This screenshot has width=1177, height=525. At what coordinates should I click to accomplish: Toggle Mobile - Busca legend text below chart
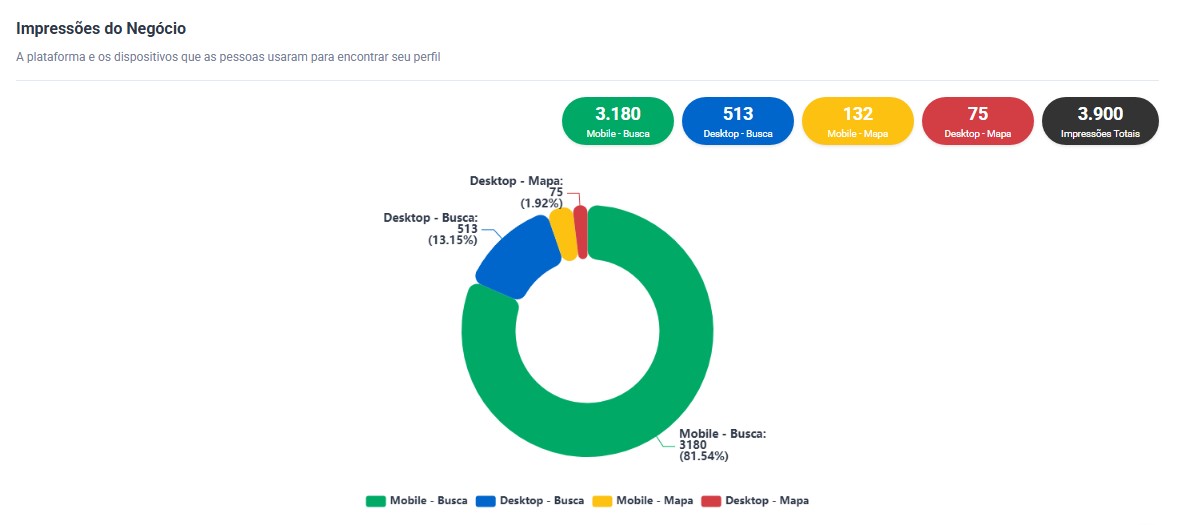coord(428,500)
